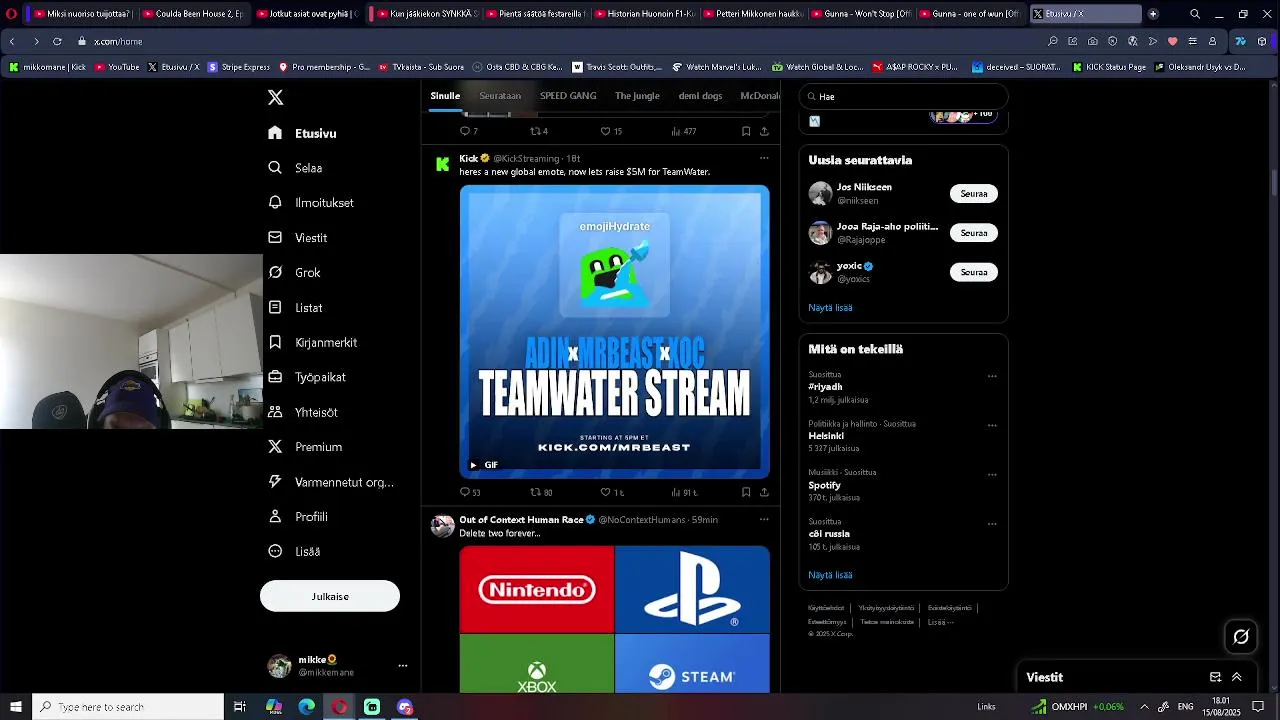
Task: Click the browser address bar
Action: (x=560, y=41)
